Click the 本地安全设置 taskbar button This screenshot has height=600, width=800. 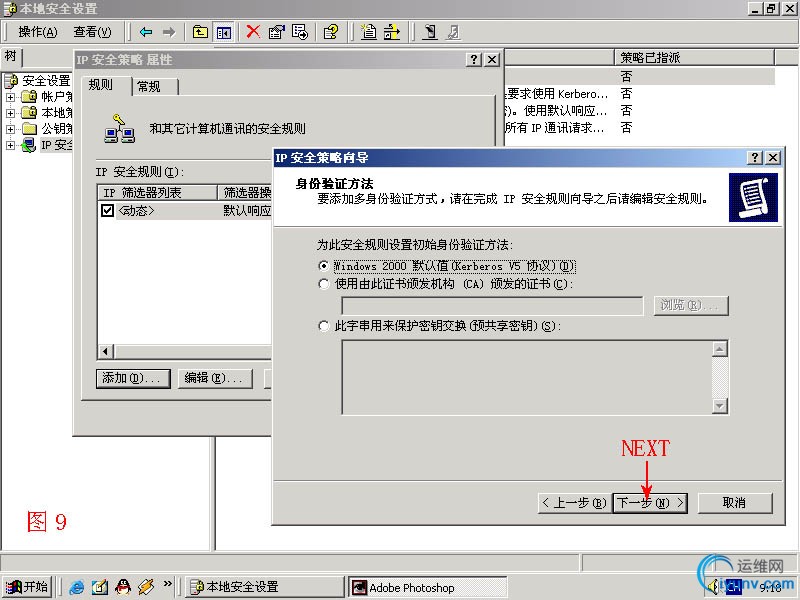coord(264,587)
